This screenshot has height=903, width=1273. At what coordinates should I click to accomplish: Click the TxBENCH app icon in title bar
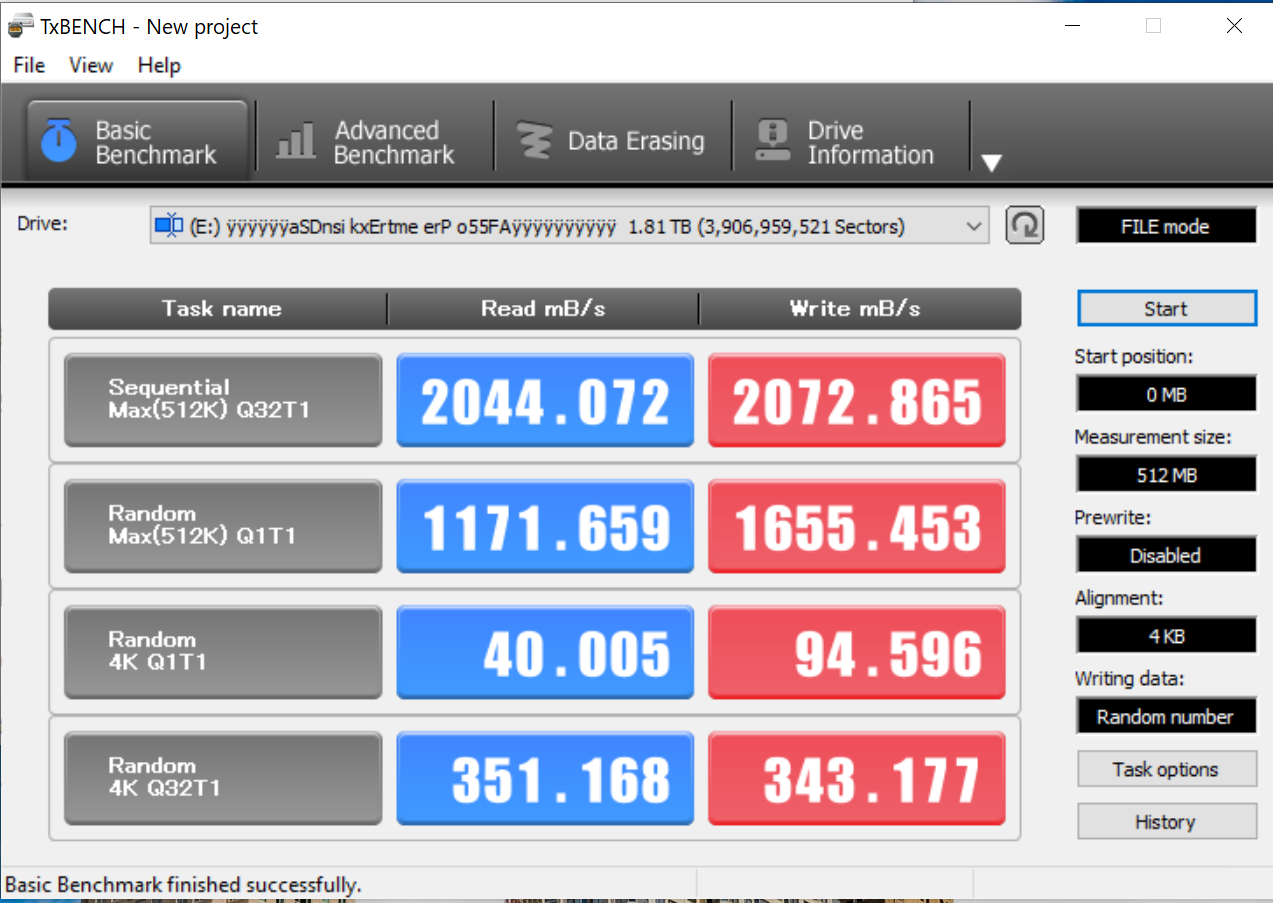tap(20, 26)
